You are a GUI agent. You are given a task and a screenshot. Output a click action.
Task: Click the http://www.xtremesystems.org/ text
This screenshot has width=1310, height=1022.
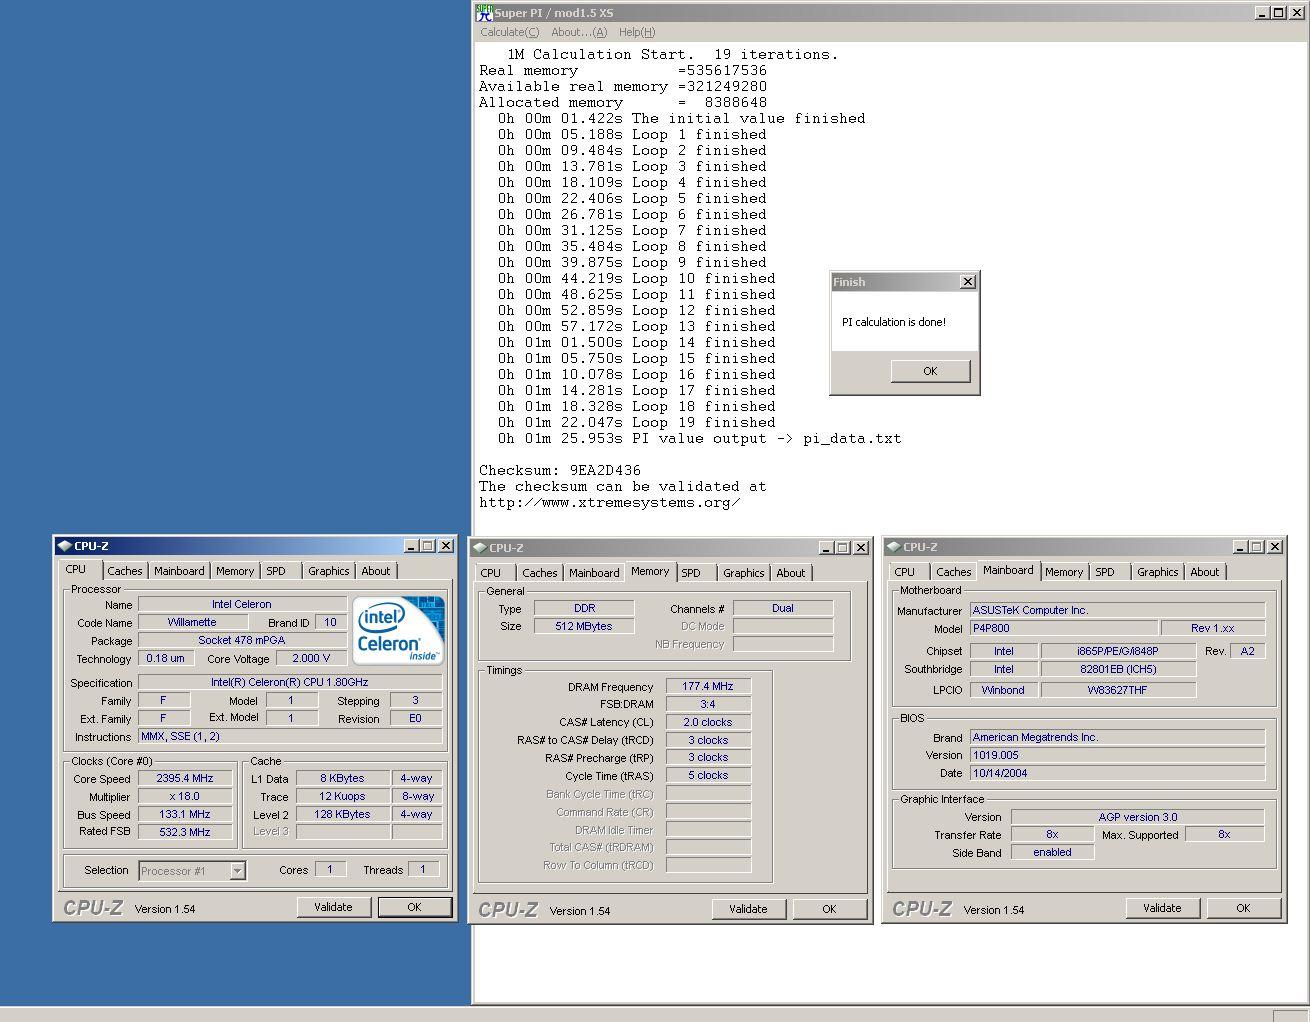pos(610,502)
